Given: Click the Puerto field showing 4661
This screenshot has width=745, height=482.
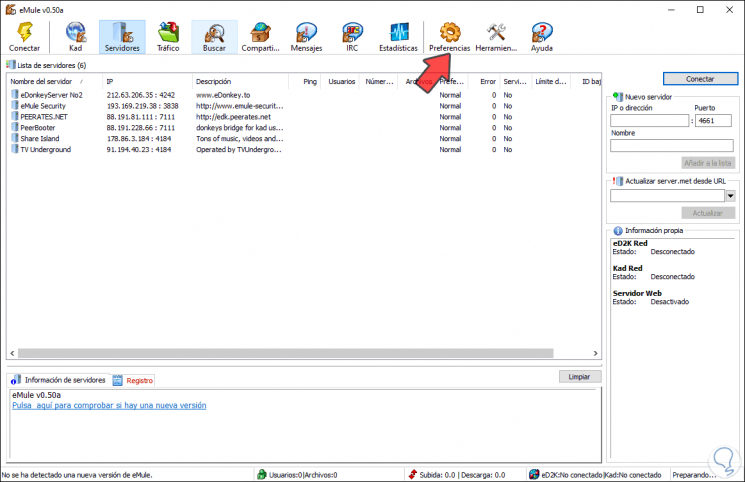Looking at the screenshot, I should [713, 121].
